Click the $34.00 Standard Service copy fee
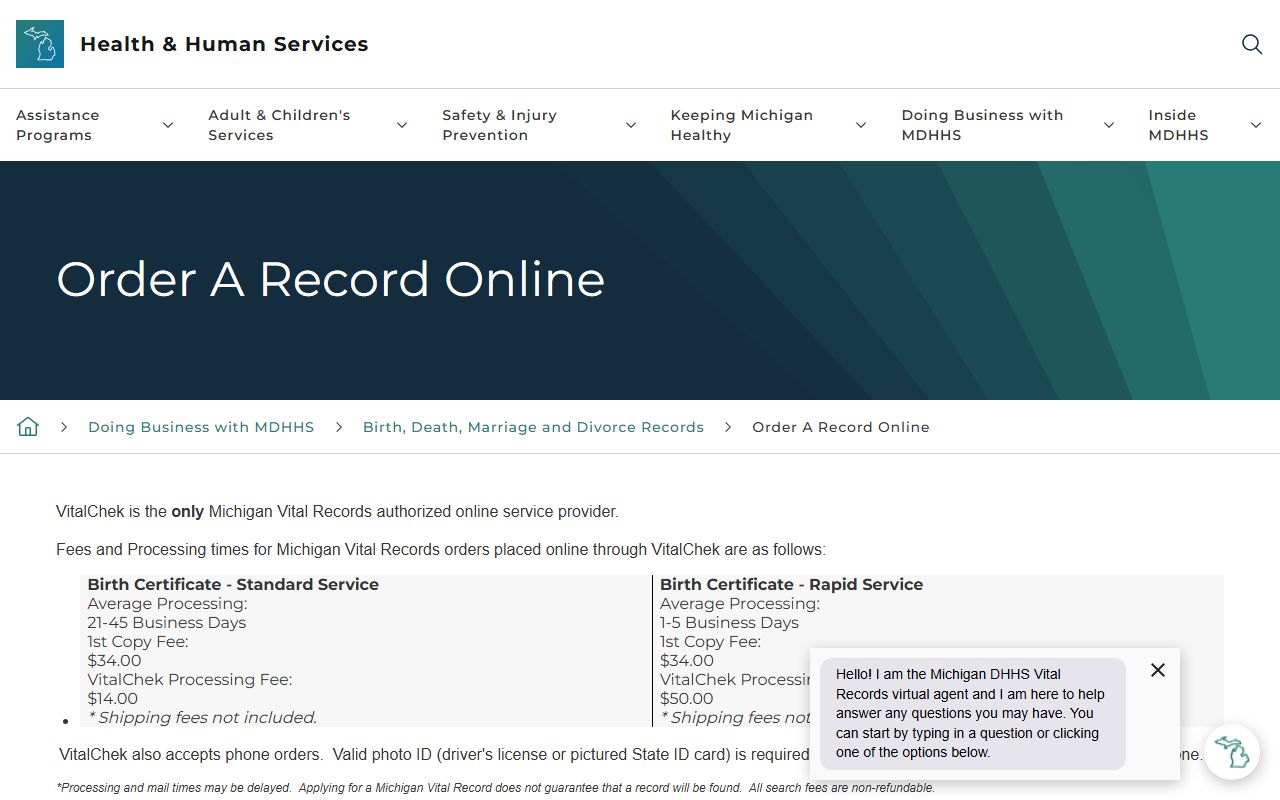Viewport: 1280px width, 800px height. (115, 660)
